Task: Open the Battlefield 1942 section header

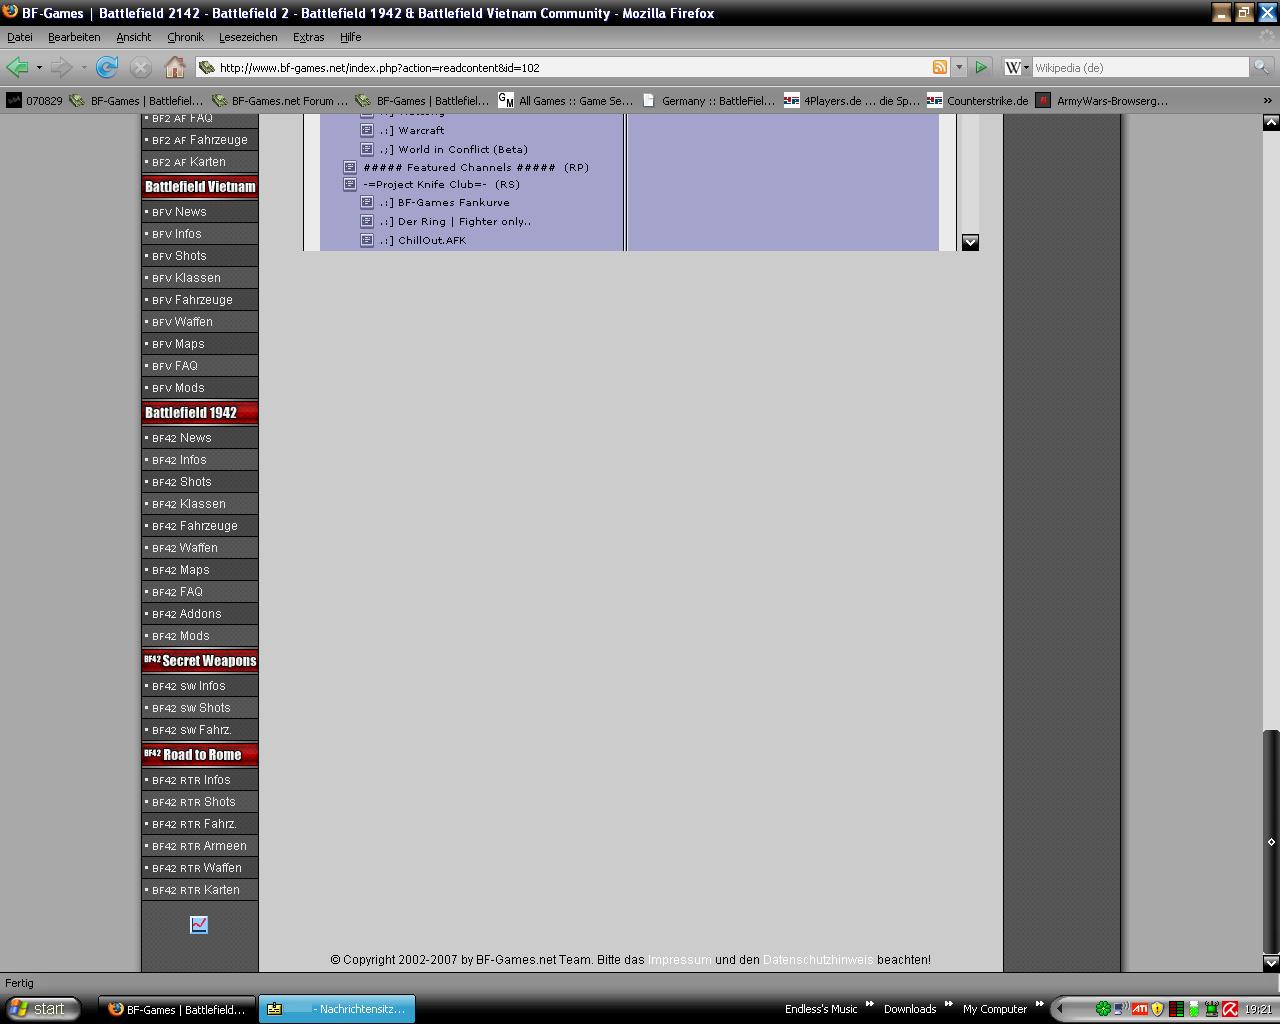Action: point(200,412)
